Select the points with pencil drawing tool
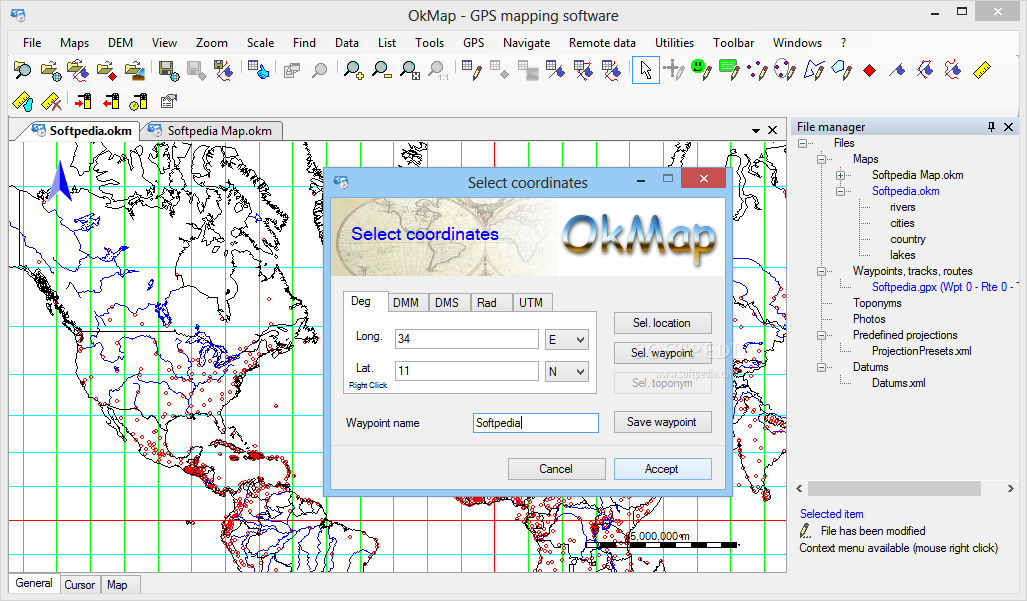This screenshot has width=1027, height=601. pos(757,69)
